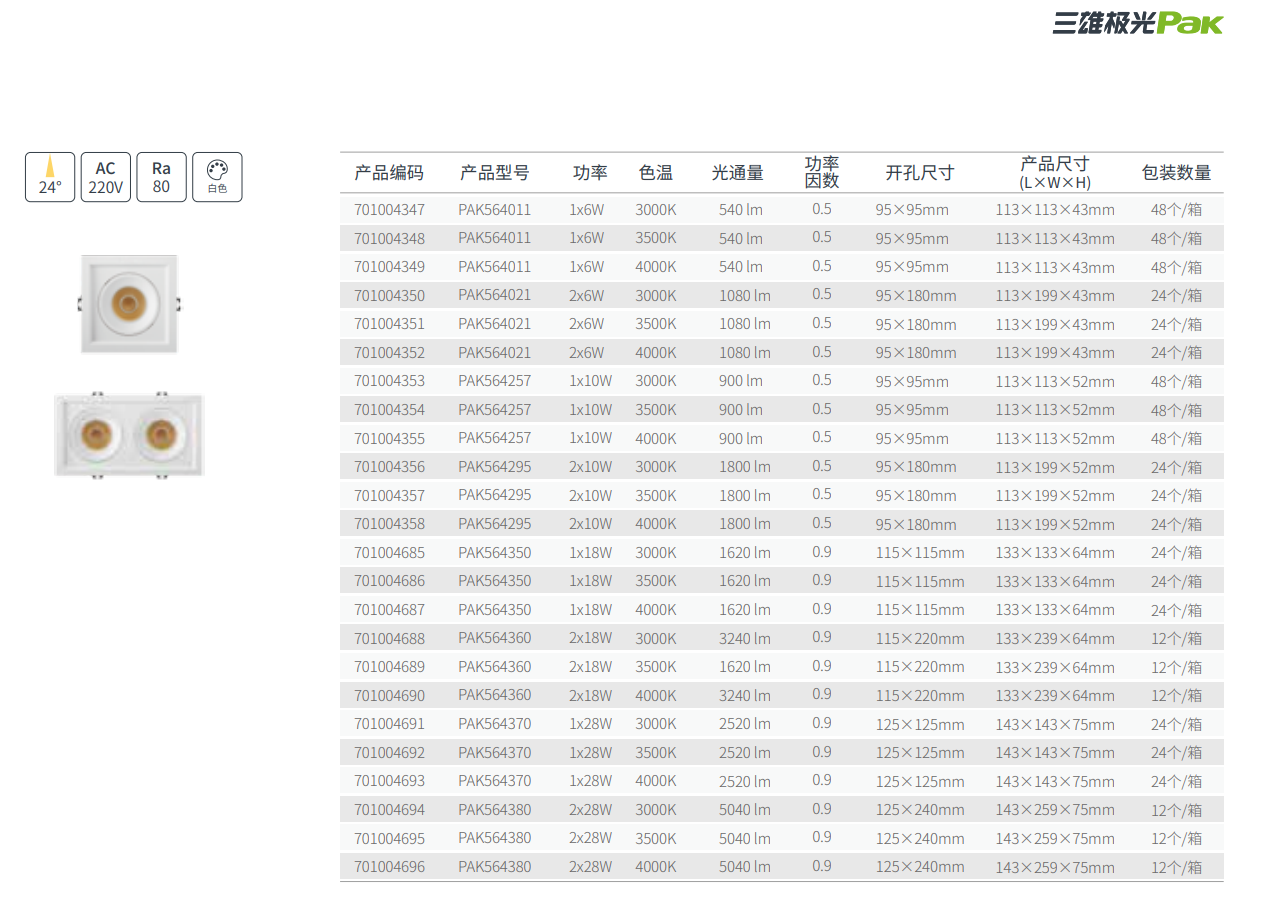
Task: Select the single-head spotlight product image
Action: point(129,303)
